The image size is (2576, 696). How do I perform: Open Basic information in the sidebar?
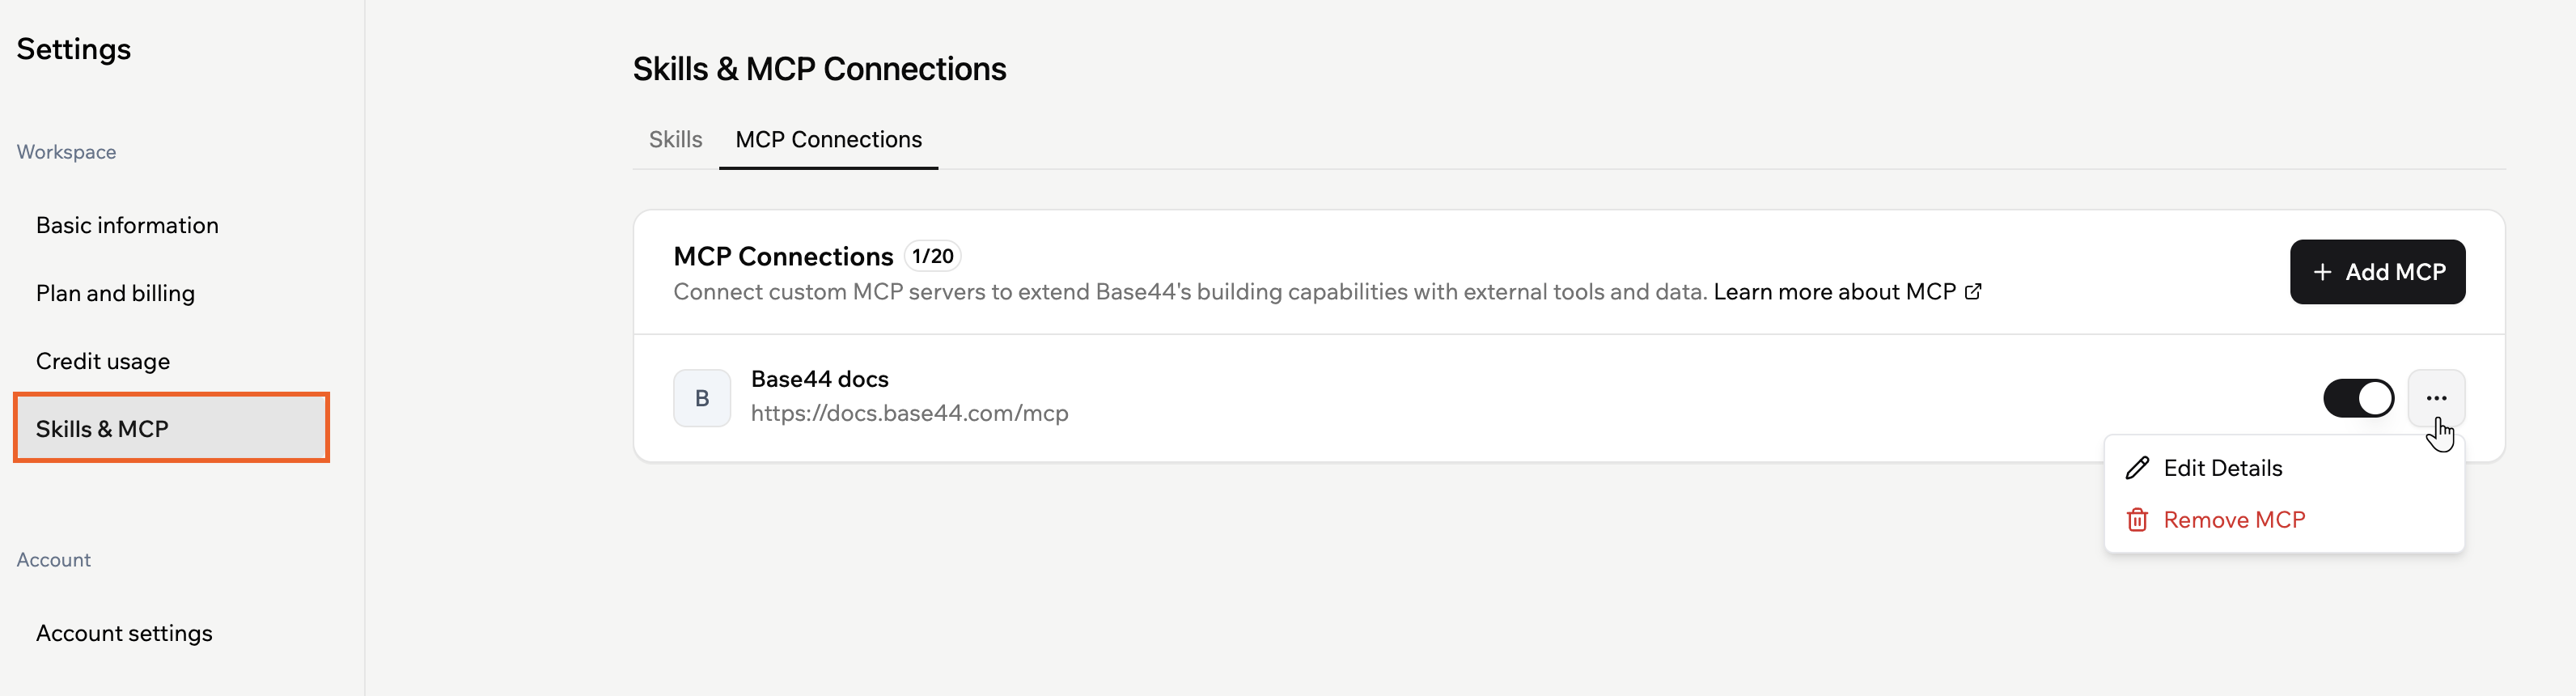[x=127, y=225]
